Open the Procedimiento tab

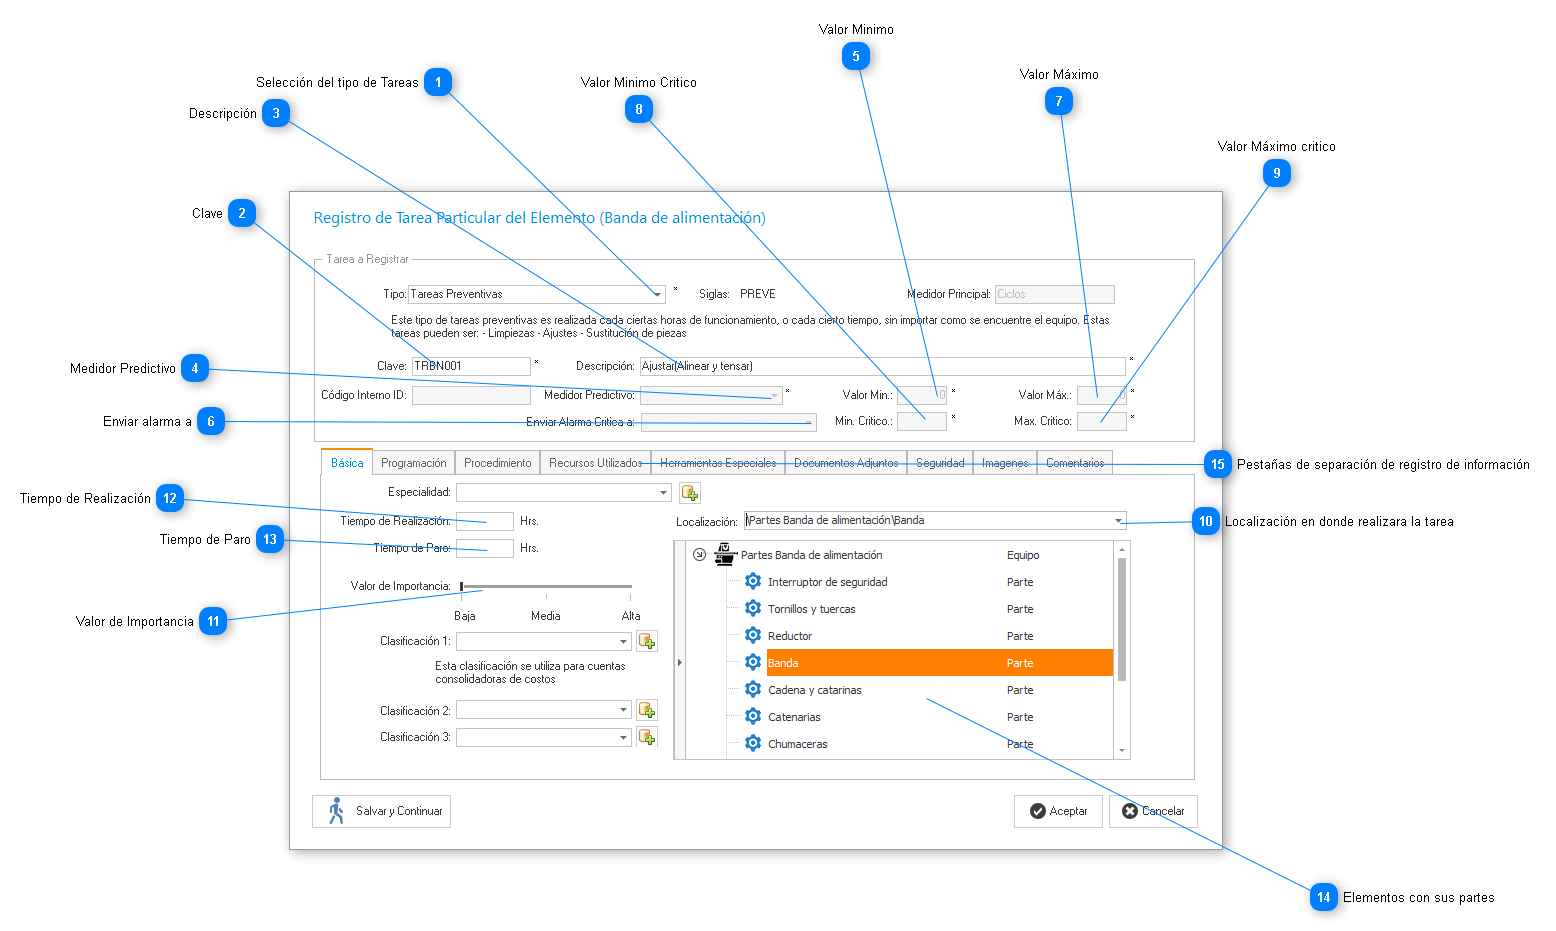[497, 463]
